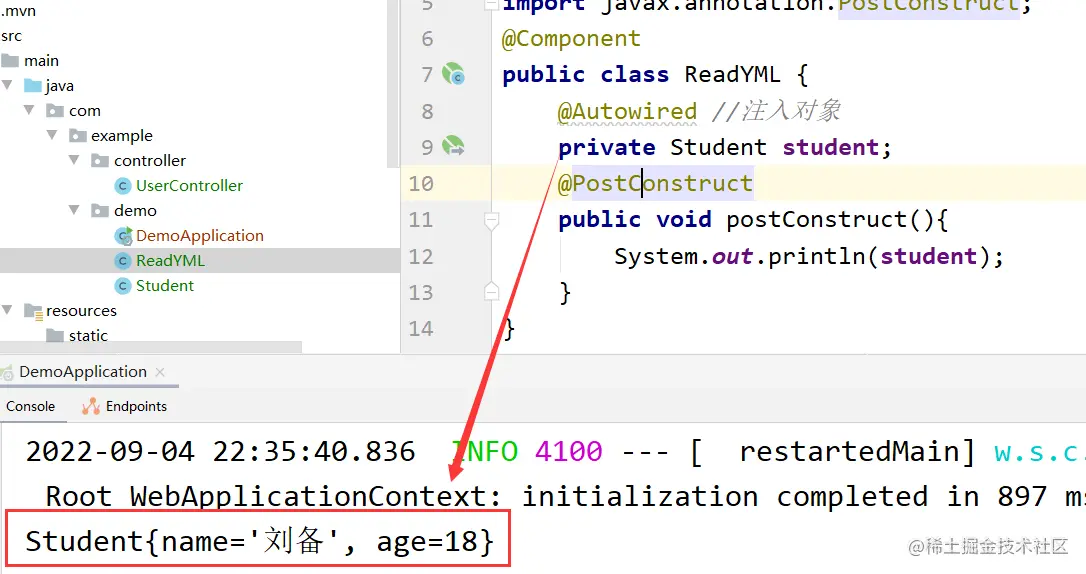
Task: Click the demo package icon
Action: [x=100, y=210]
